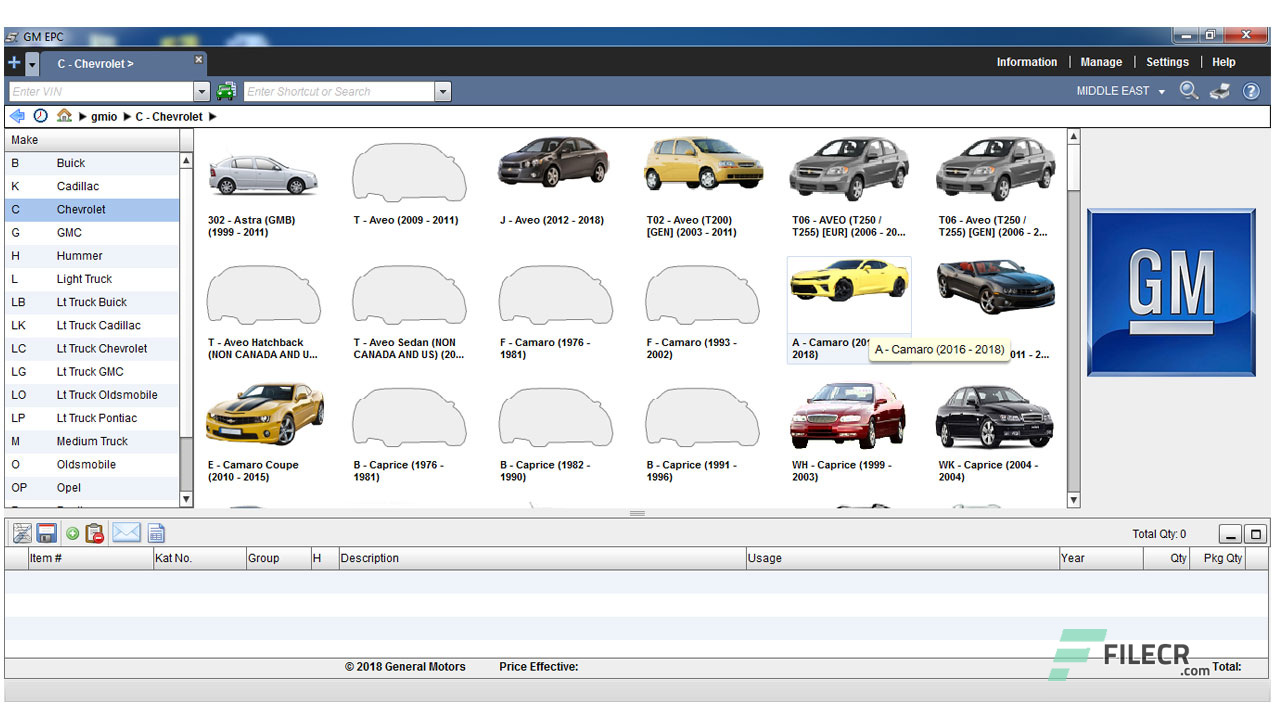Select Lt Truck Buick make
The image size is (1280, 720).
(x=92, y=302)
